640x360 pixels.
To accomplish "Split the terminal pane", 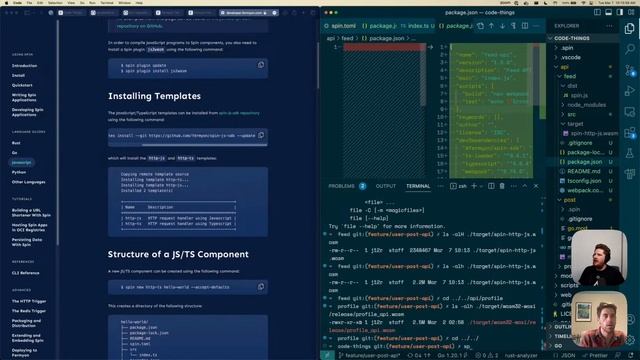I will [491, 186].
